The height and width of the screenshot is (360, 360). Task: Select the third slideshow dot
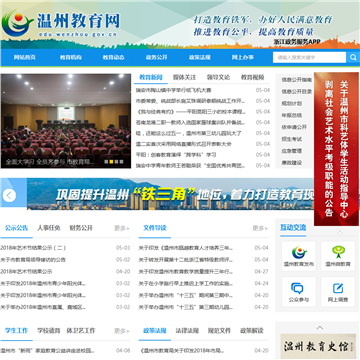(x=116, y=162)
